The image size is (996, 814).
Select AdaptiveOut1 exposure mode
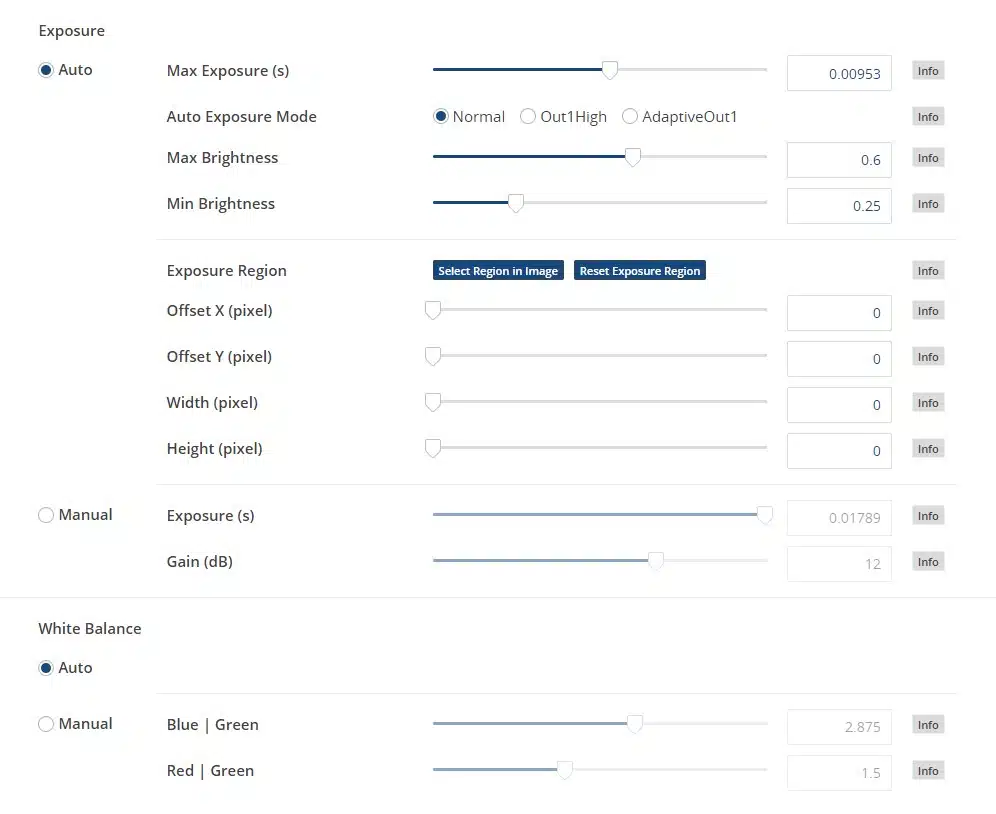tap(630, 117)
